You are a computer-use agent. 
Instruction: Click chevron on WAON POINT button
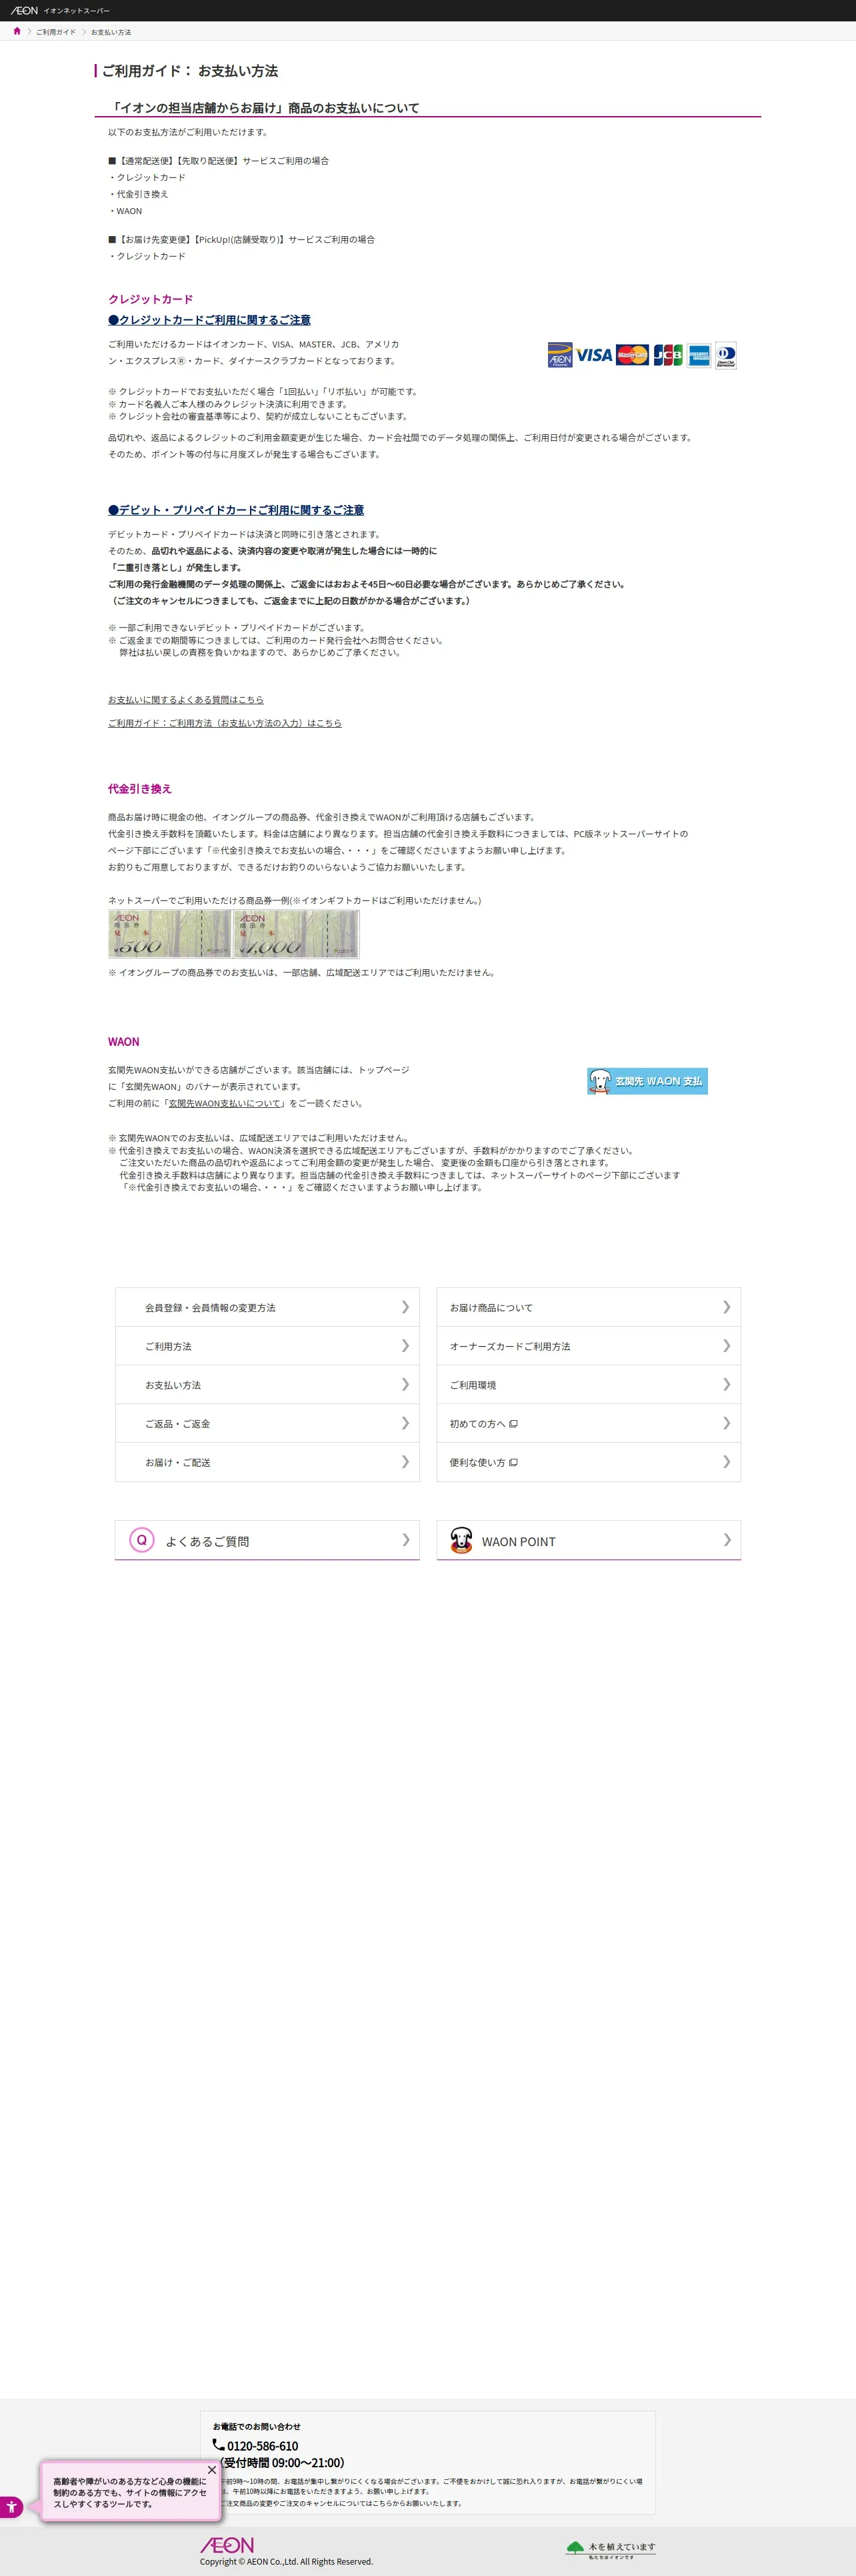tap(727, 1540)
